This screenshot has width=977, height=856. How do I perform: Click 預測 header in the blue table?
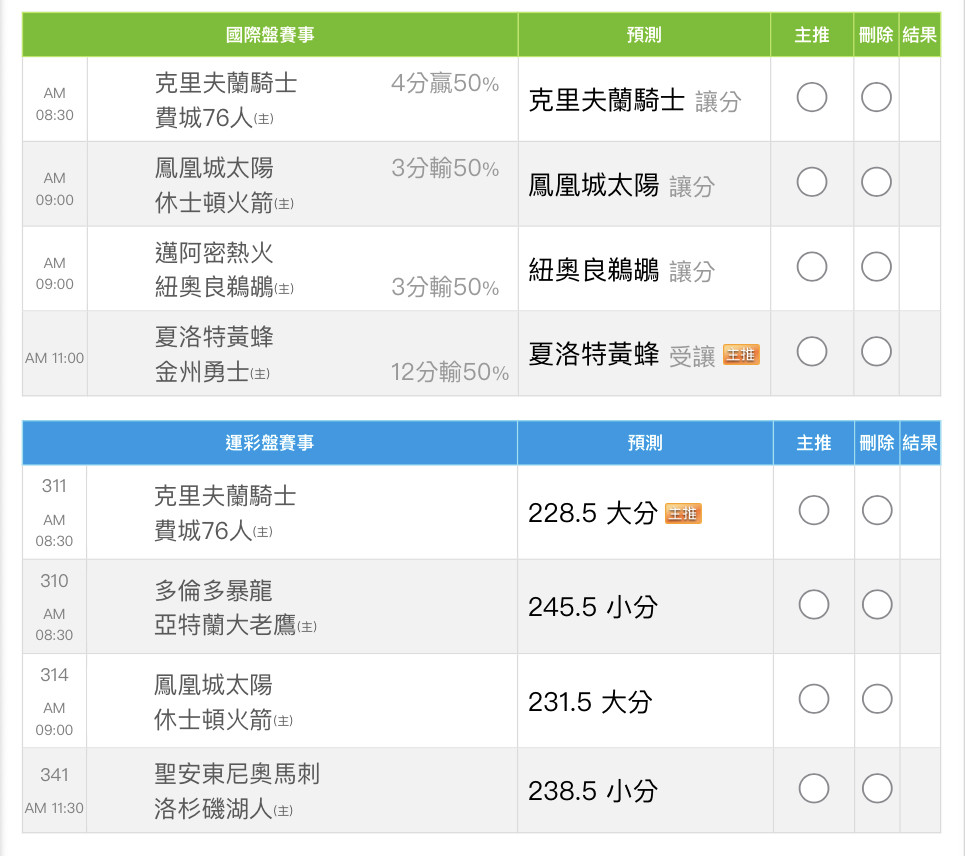(x=645, y=443)
